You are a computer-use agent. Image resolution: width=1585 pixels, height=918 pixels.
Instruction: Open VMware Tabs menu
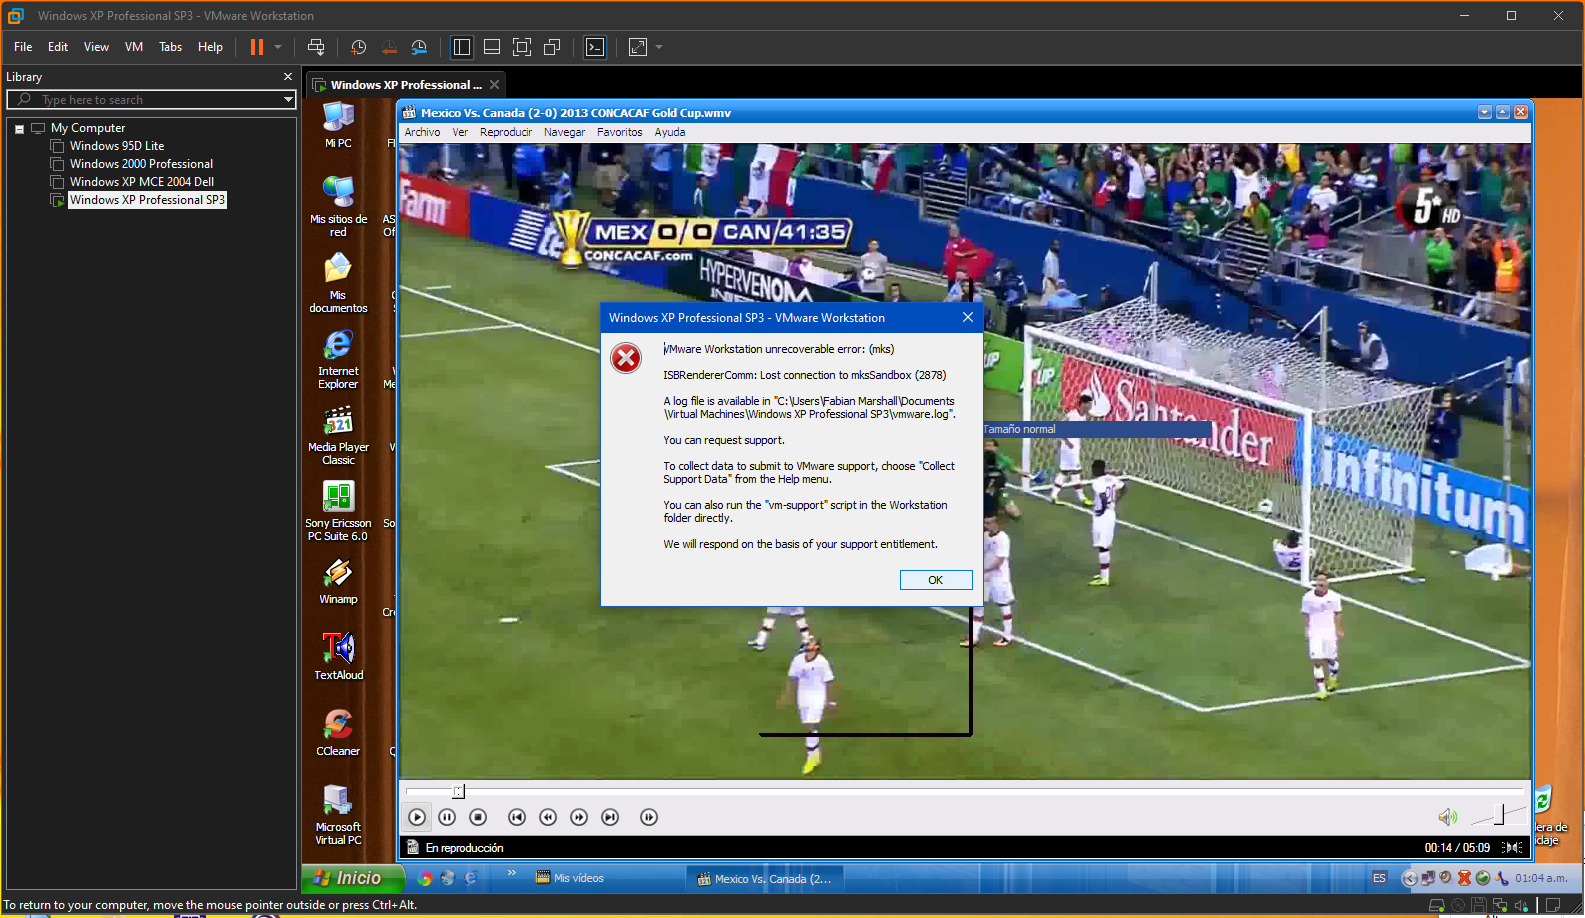click(x=171, y=47)
